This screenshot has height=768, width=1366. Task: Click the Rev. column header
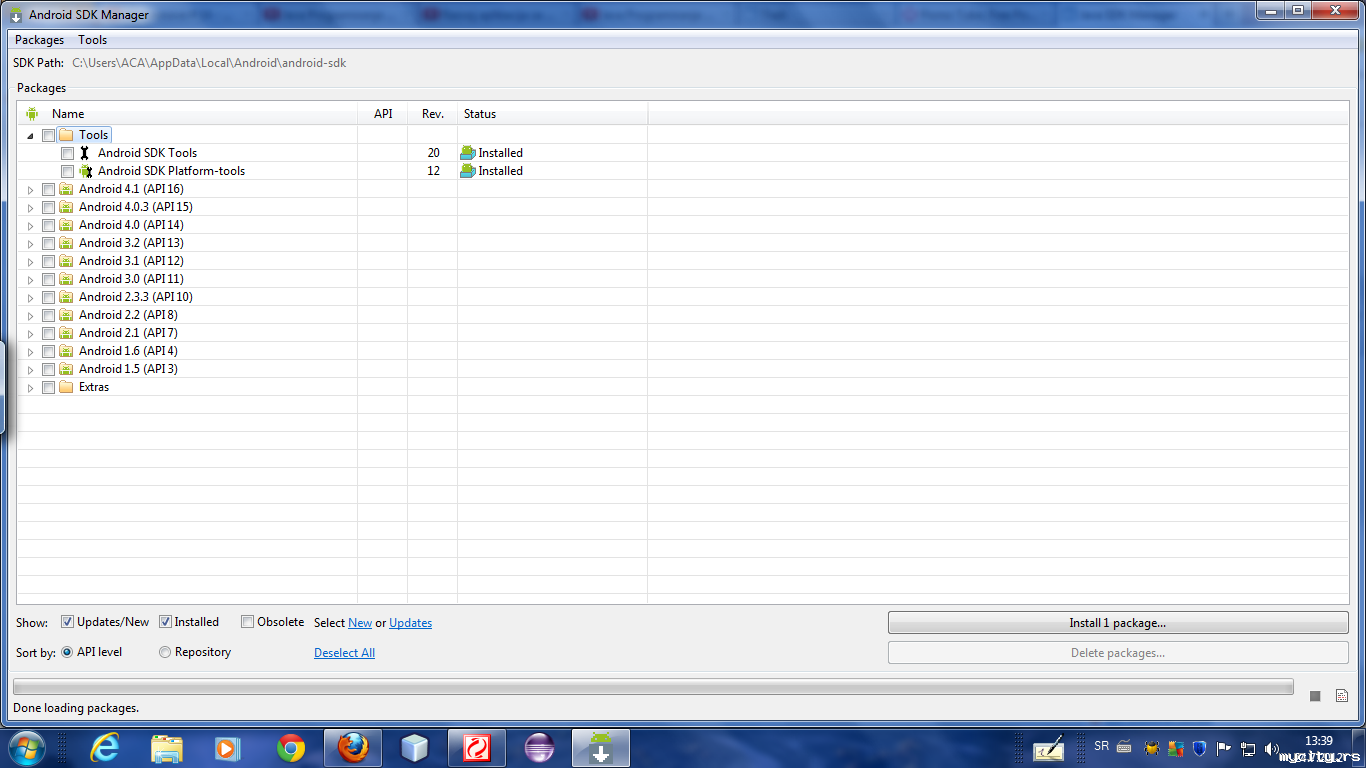pyautogui.click(x=433, y=114)
